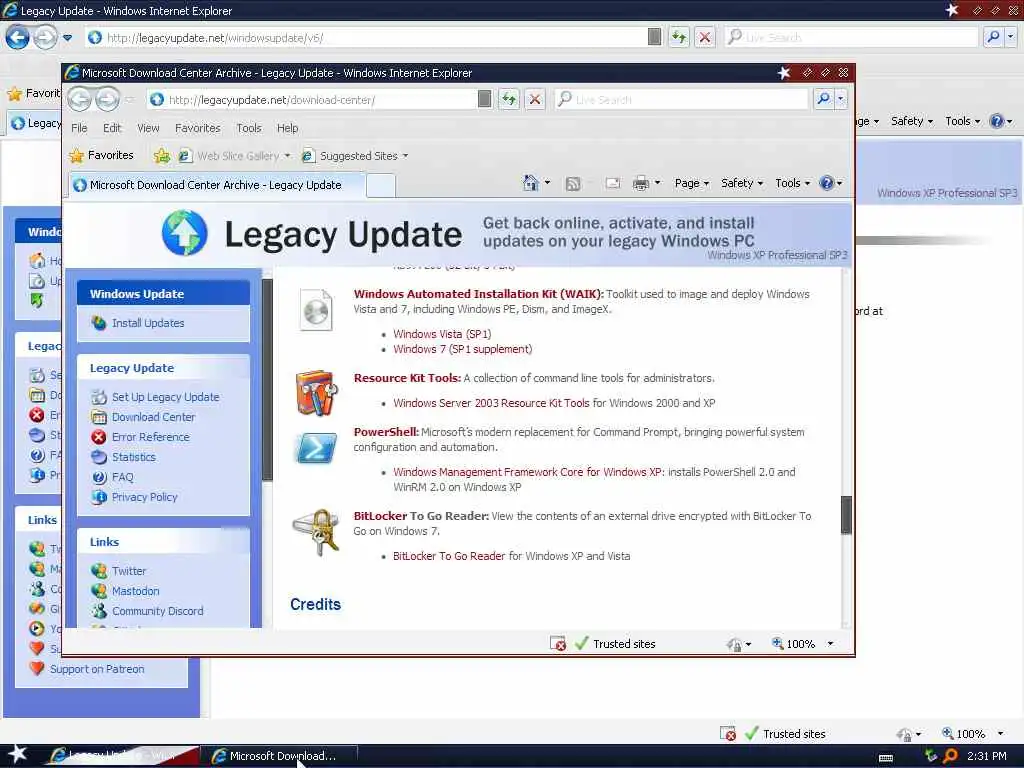Click the Stop button in front window address bar
This screenshot has height=768, width=1024.
[x=535, y=99]
